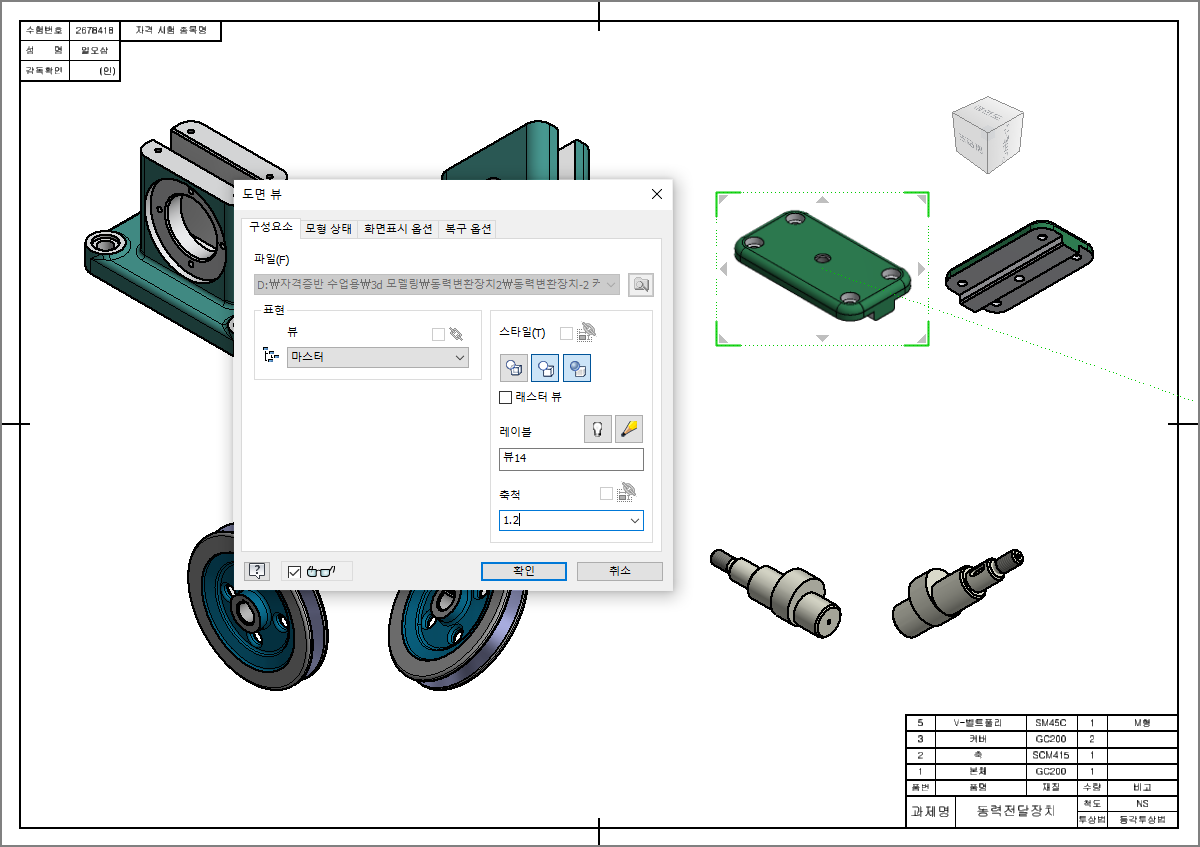The image size is (1200, 847).
Task: Click the ViewCube in the drawing area
Action: 987,135
